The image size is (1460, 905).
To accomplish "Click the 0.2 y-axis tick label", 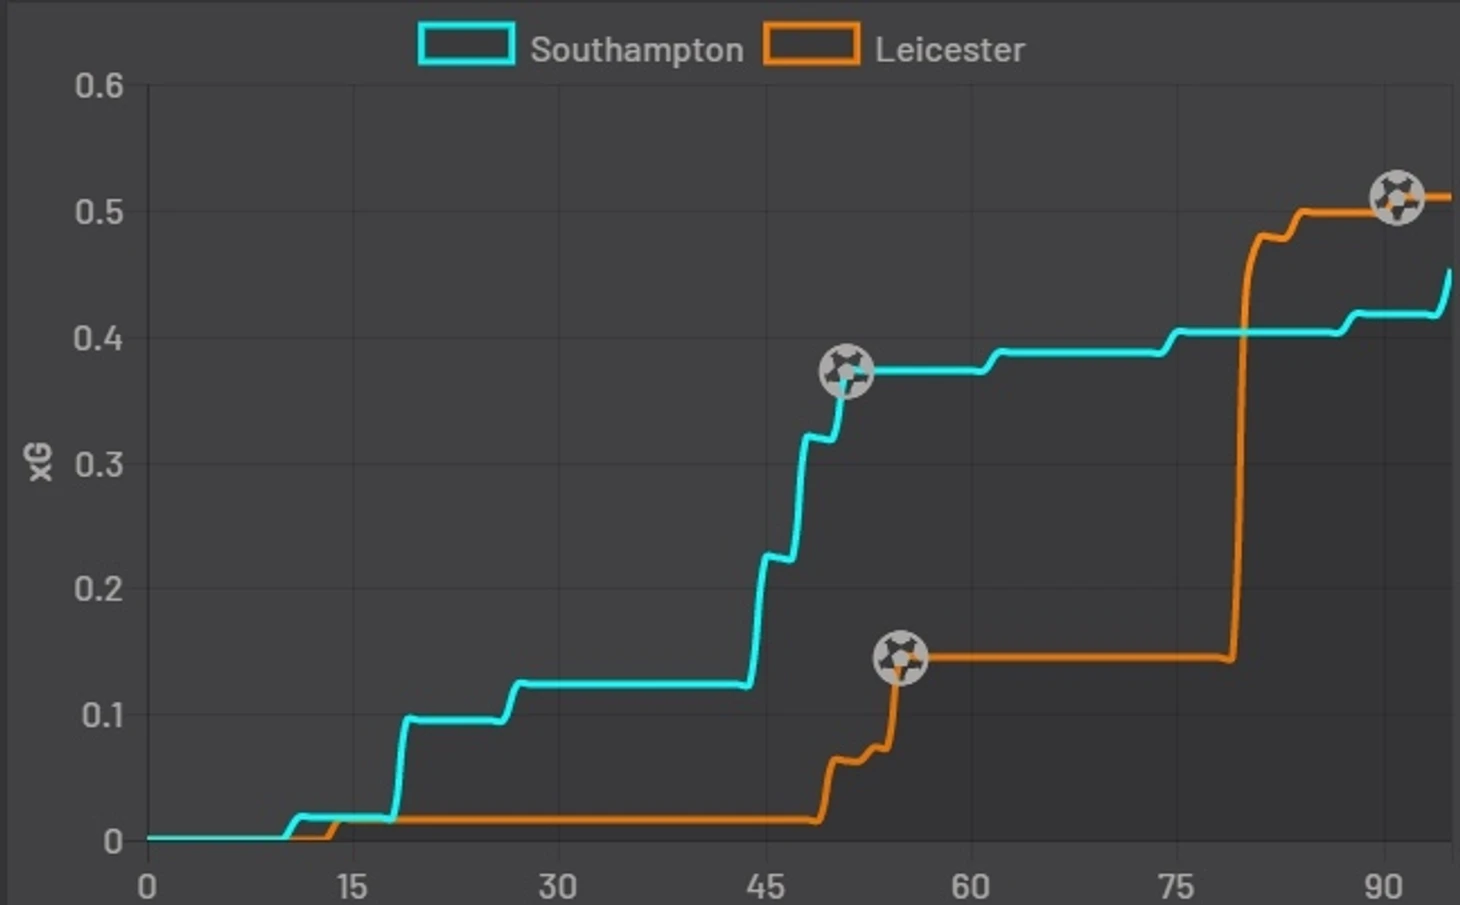I will (99, 588).
